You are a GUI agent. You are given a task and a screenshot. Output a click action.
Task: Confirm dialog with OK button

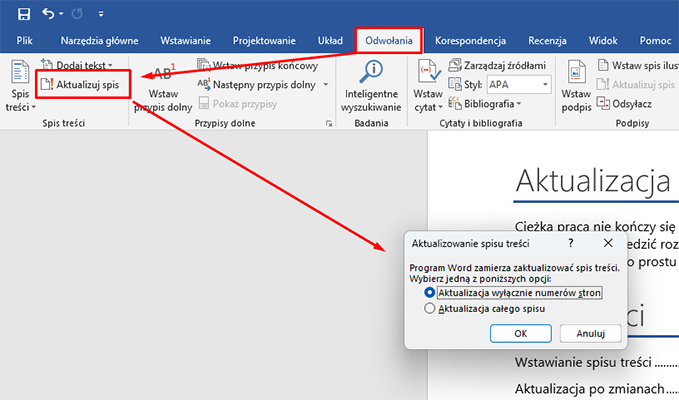click(521, 333)
